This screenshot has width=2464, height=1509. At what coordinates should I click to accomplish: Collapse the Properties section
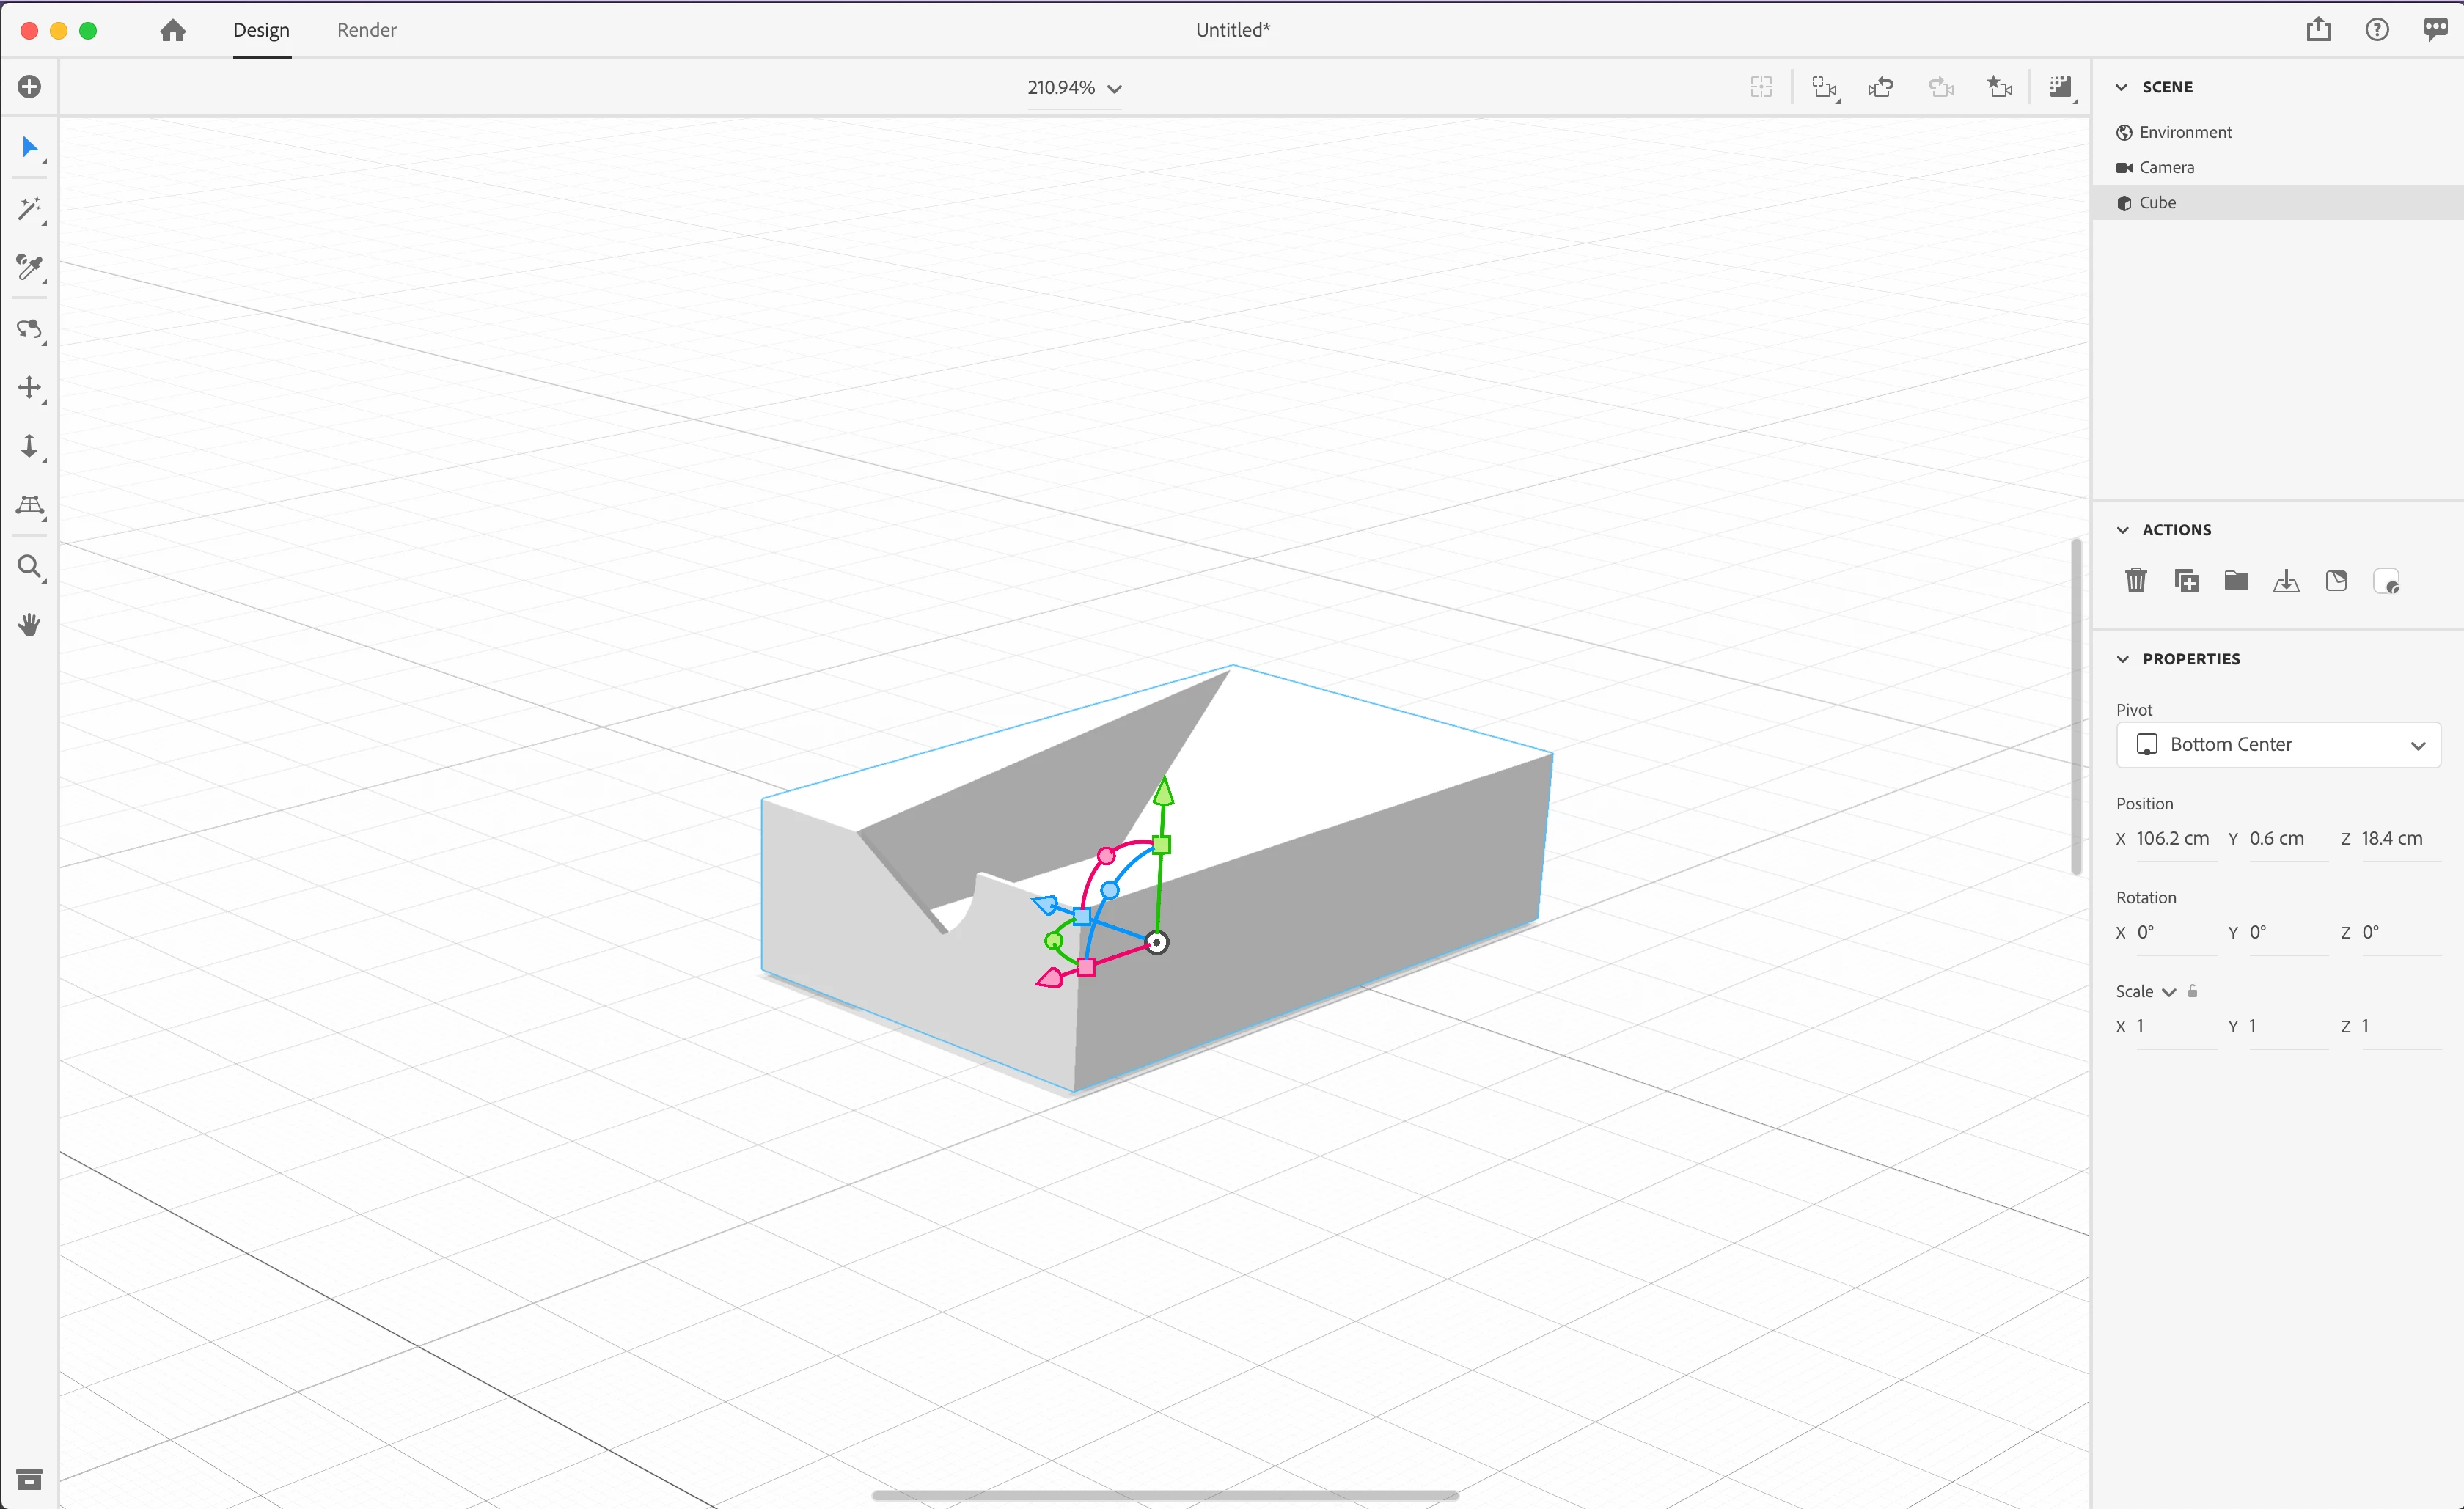(x=2122, y=659)
